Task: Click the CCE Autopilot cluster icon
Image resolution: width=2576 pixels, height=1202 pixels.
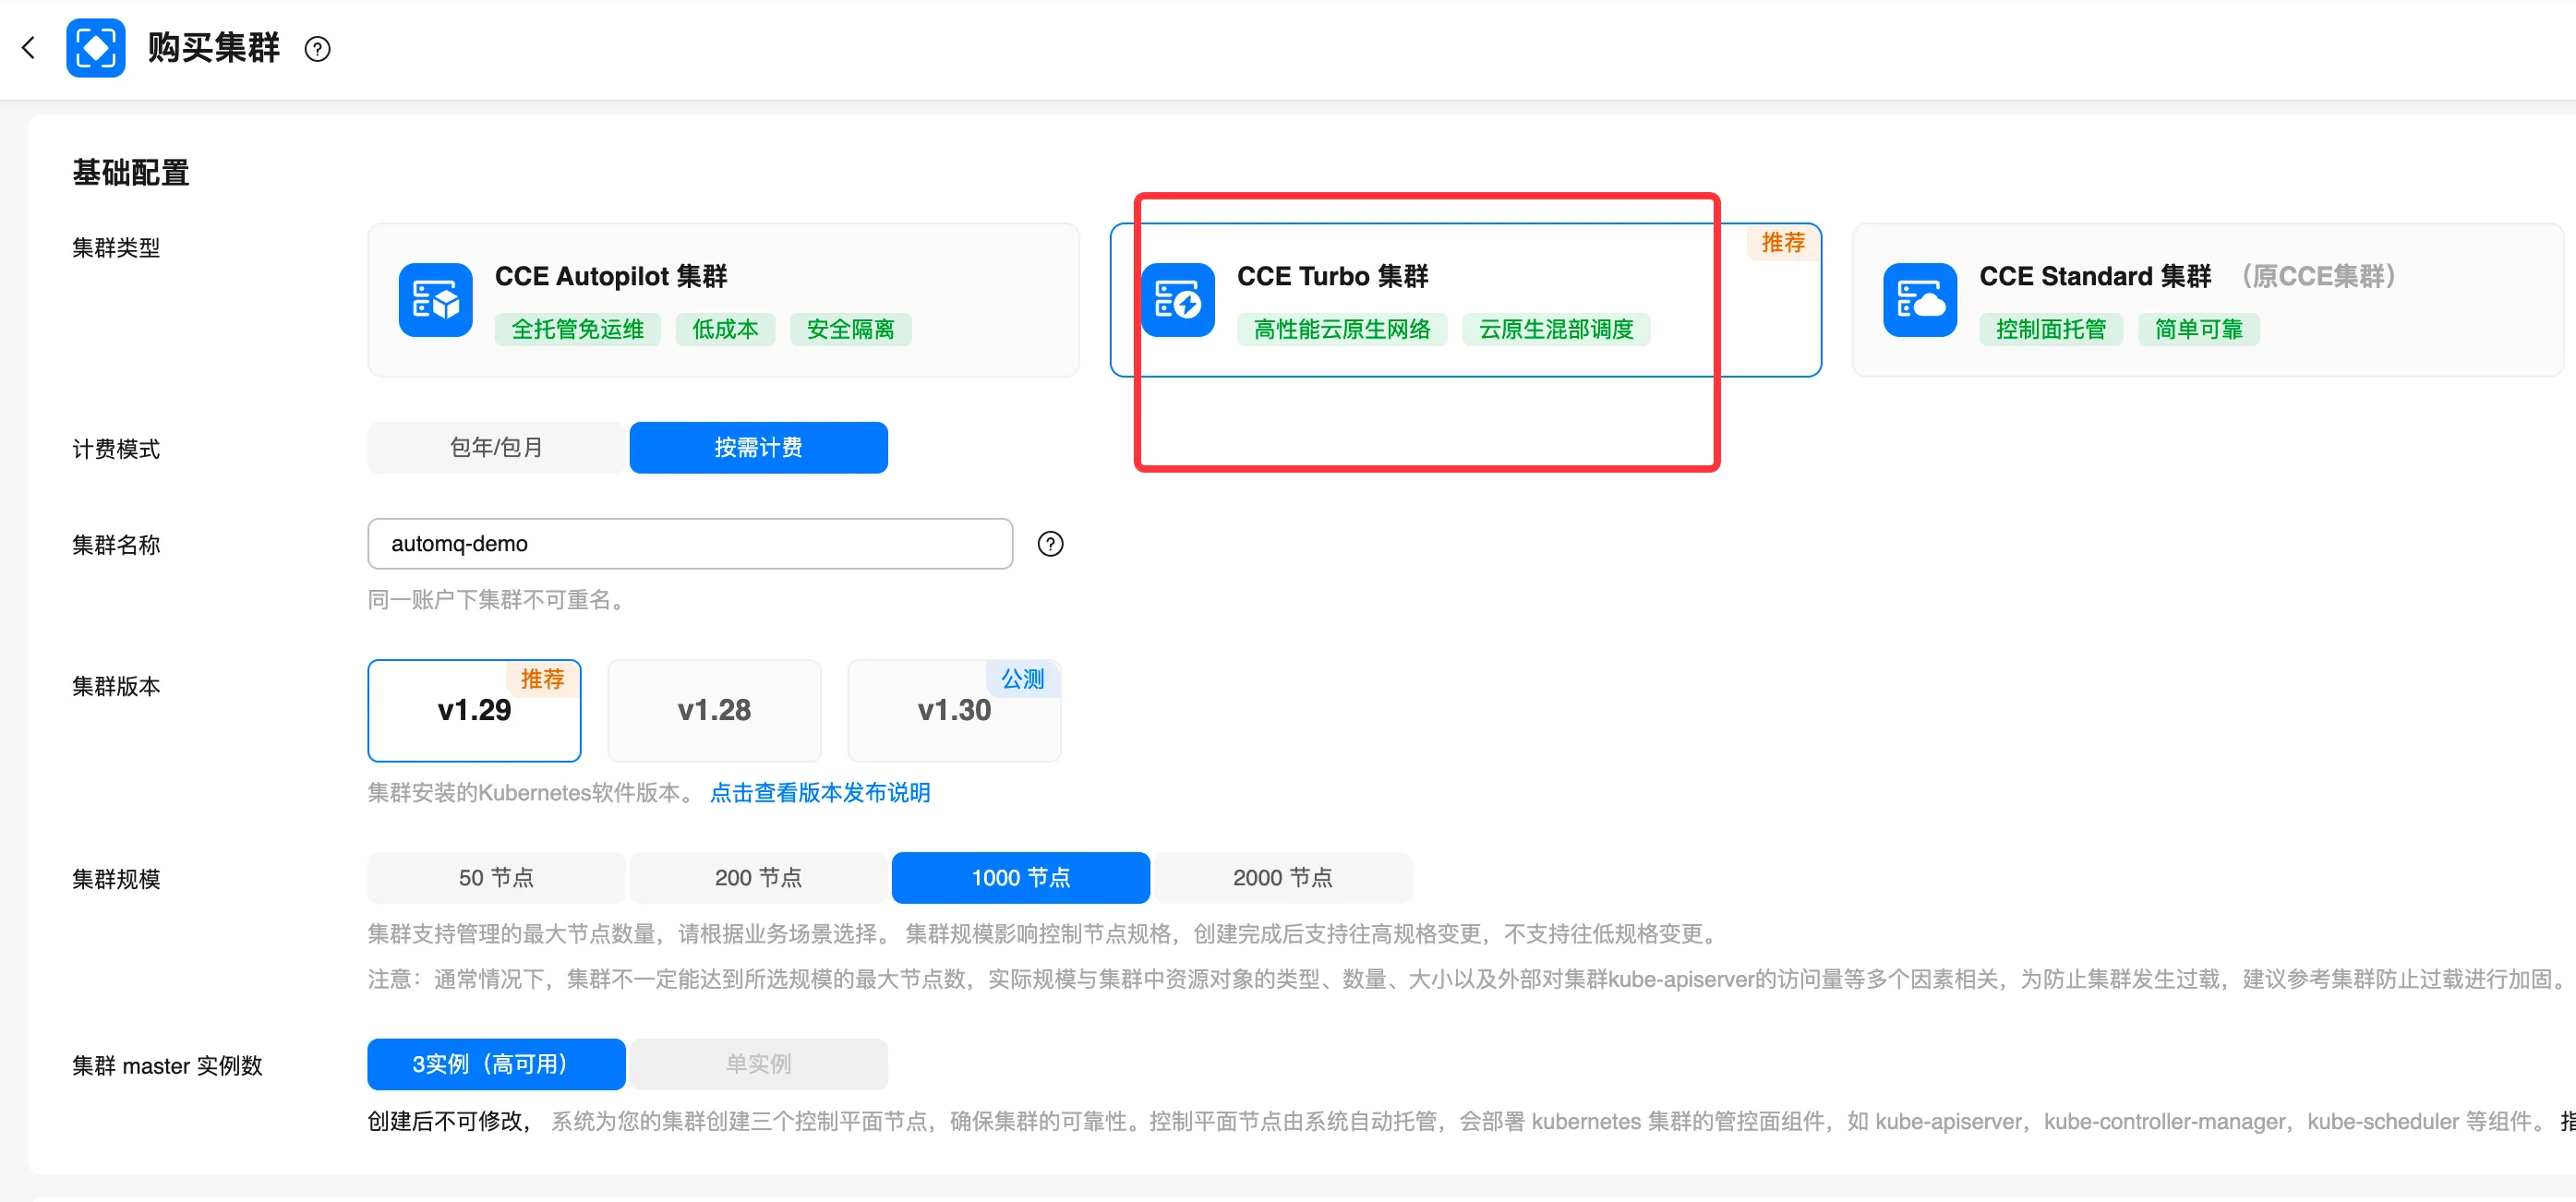Action: pyautogui.click(x=435, y=300)
